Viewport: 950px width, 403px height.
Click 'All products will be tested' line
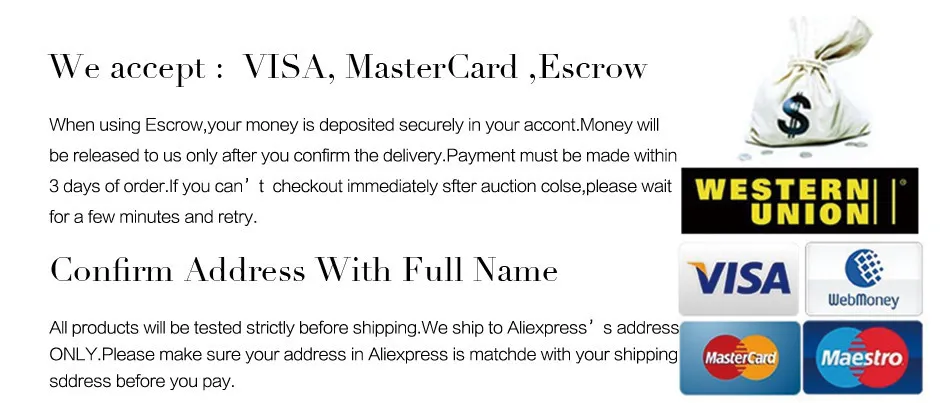coord(364,328)
